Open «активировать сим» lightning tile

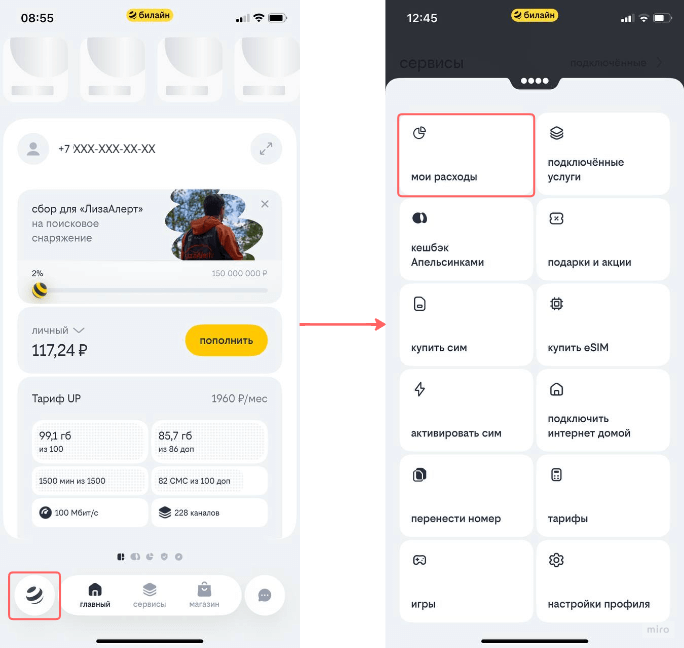pos(466,410)
